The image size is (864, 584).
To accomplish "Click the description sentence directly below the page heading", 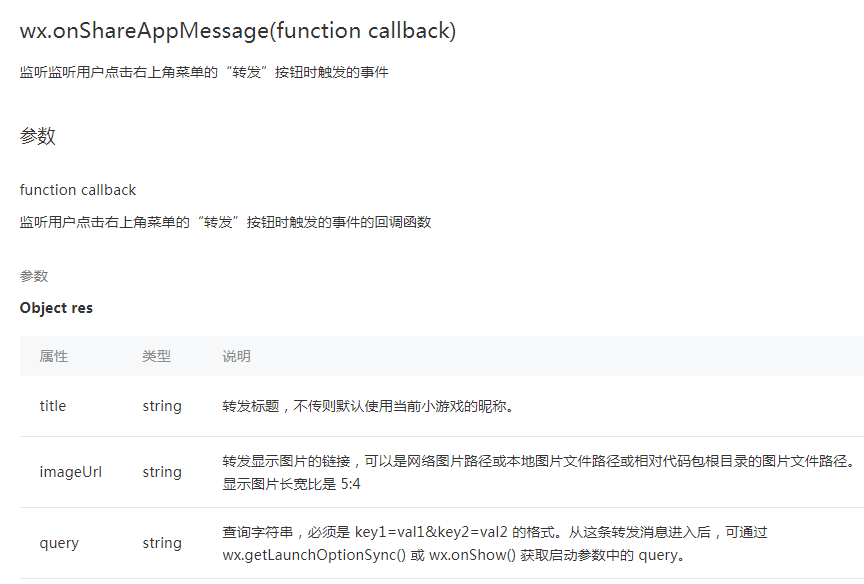I will [x=204, y=73].
